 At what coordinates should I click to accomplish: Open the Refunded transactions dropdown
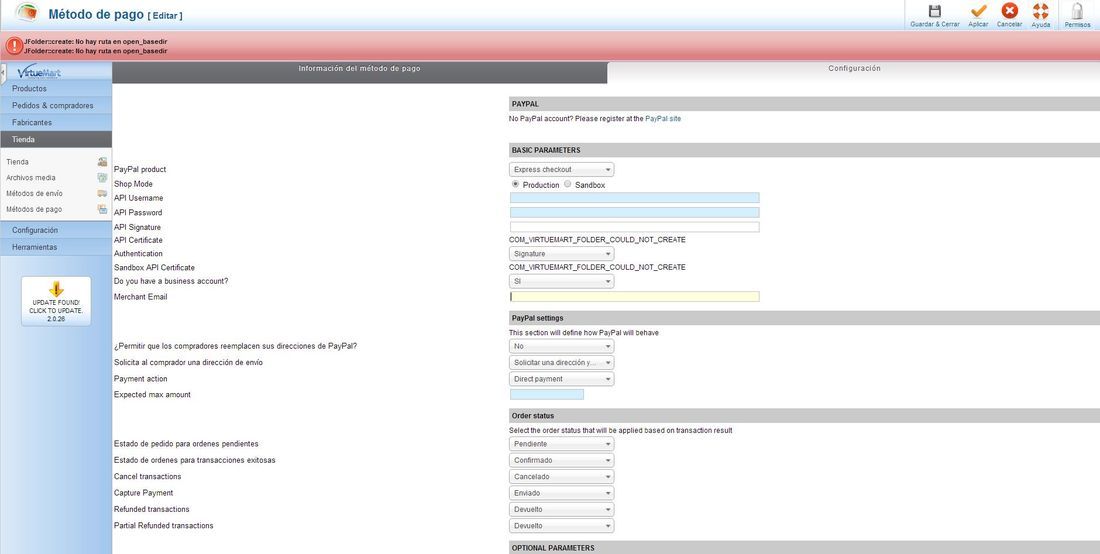pyautogui.click(x=561, y=509)
